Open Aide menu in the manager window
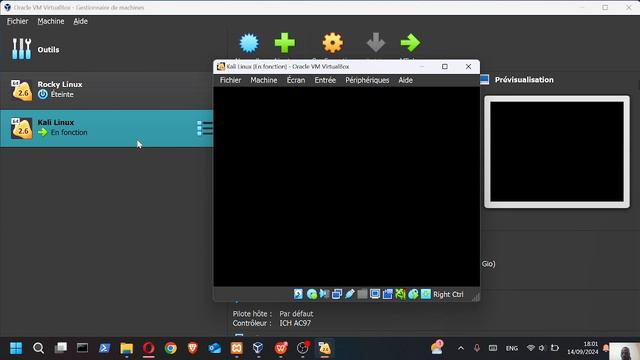This screenshot has height=360, width=640. [80, 21]
